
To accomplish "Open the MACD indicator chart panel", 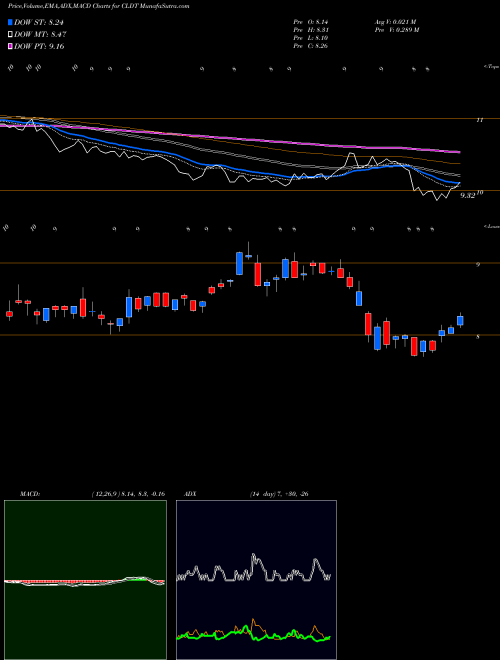I will point(85,580).
